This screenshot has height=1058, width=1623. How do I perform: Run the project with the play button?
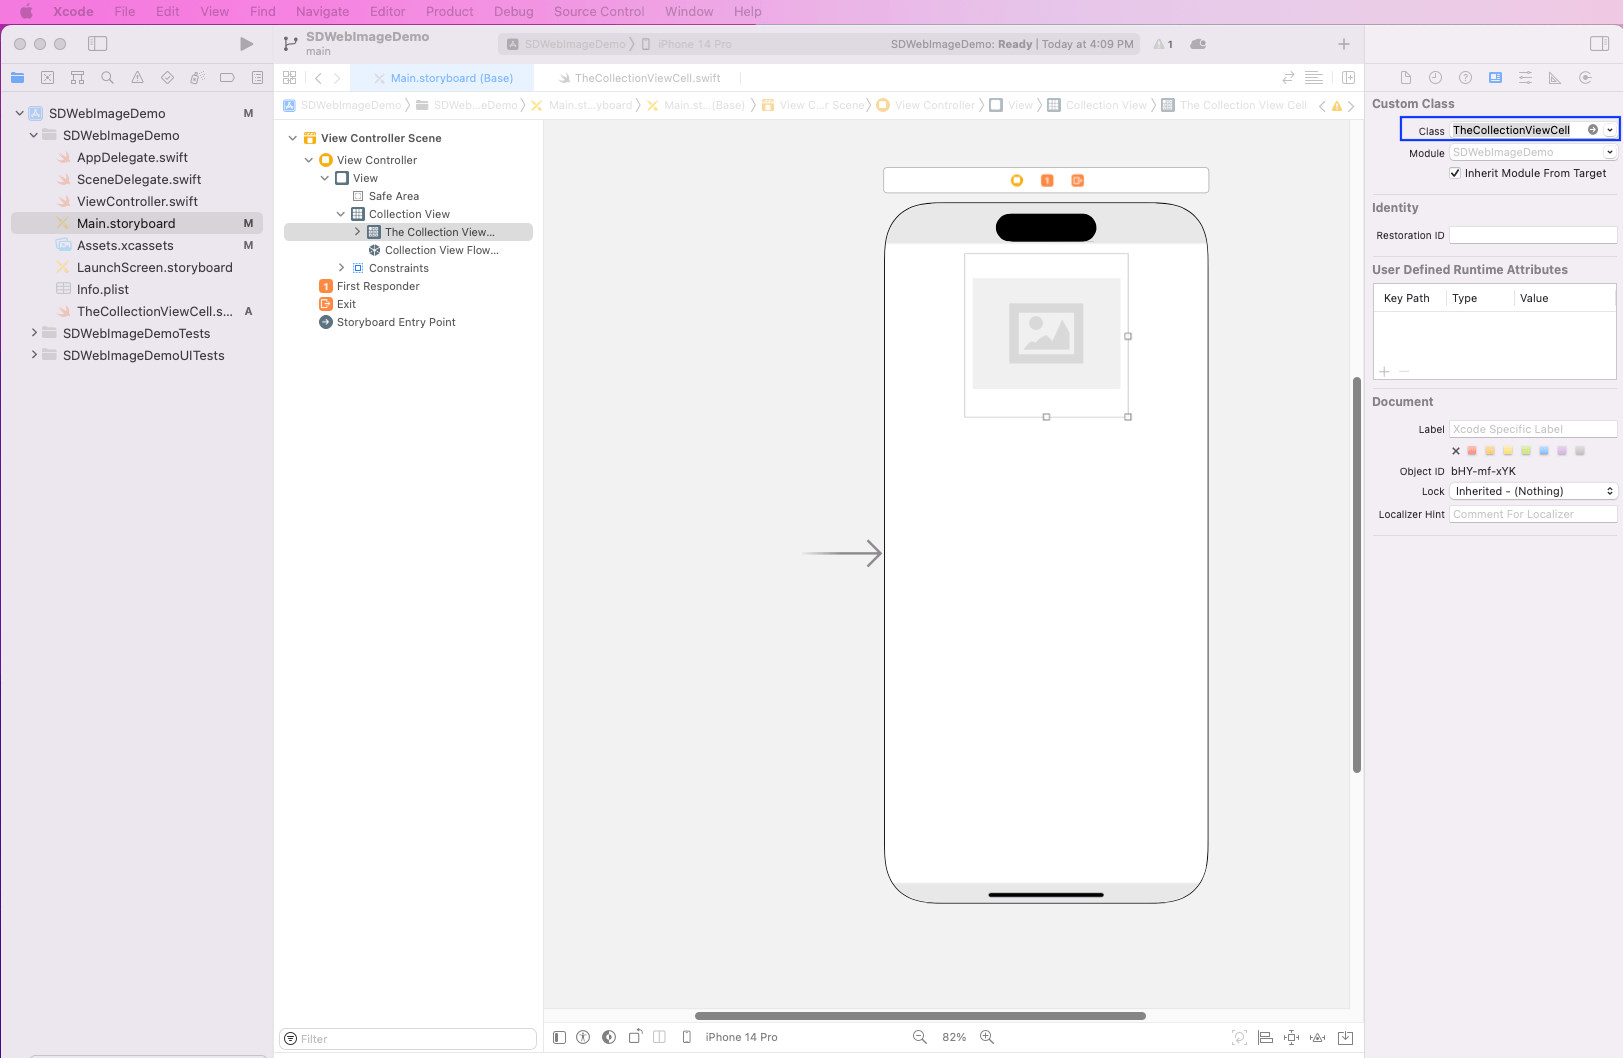click(x=246, y=44)
